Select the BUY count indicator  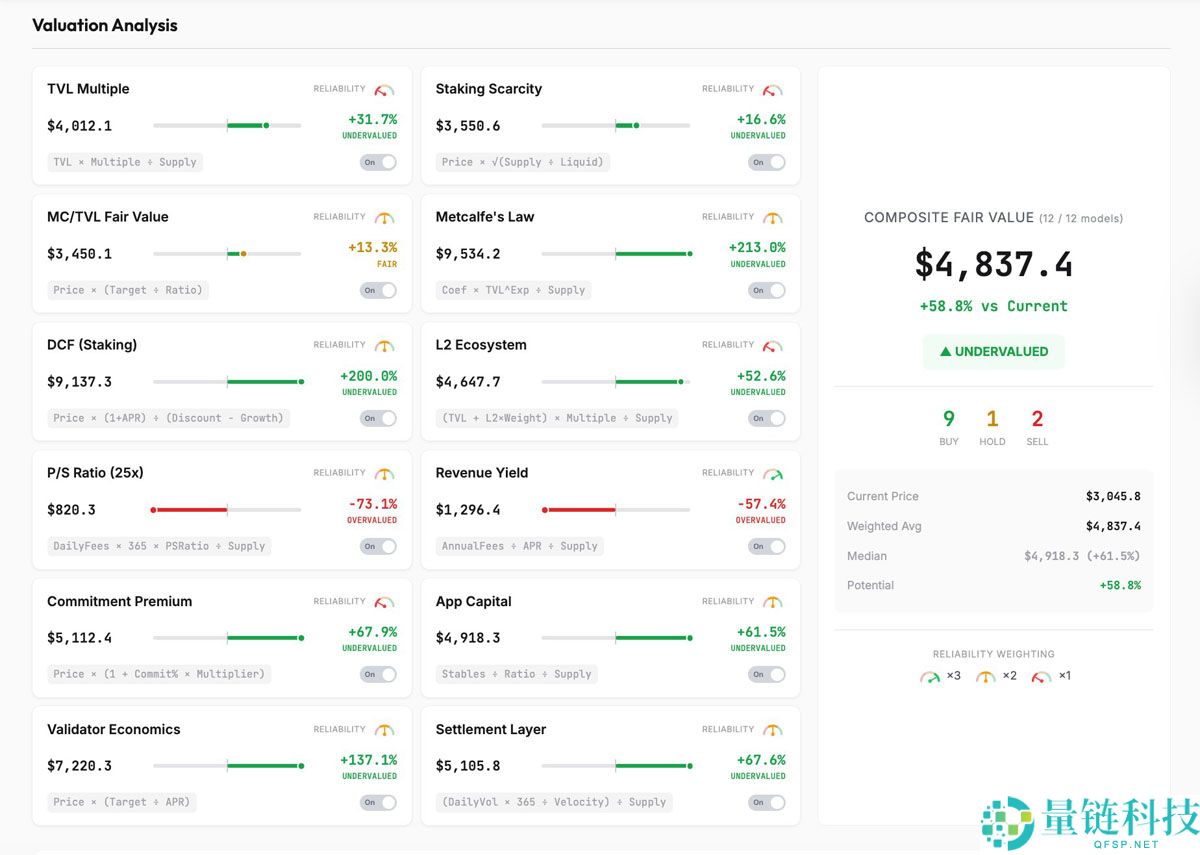point(948,424)
